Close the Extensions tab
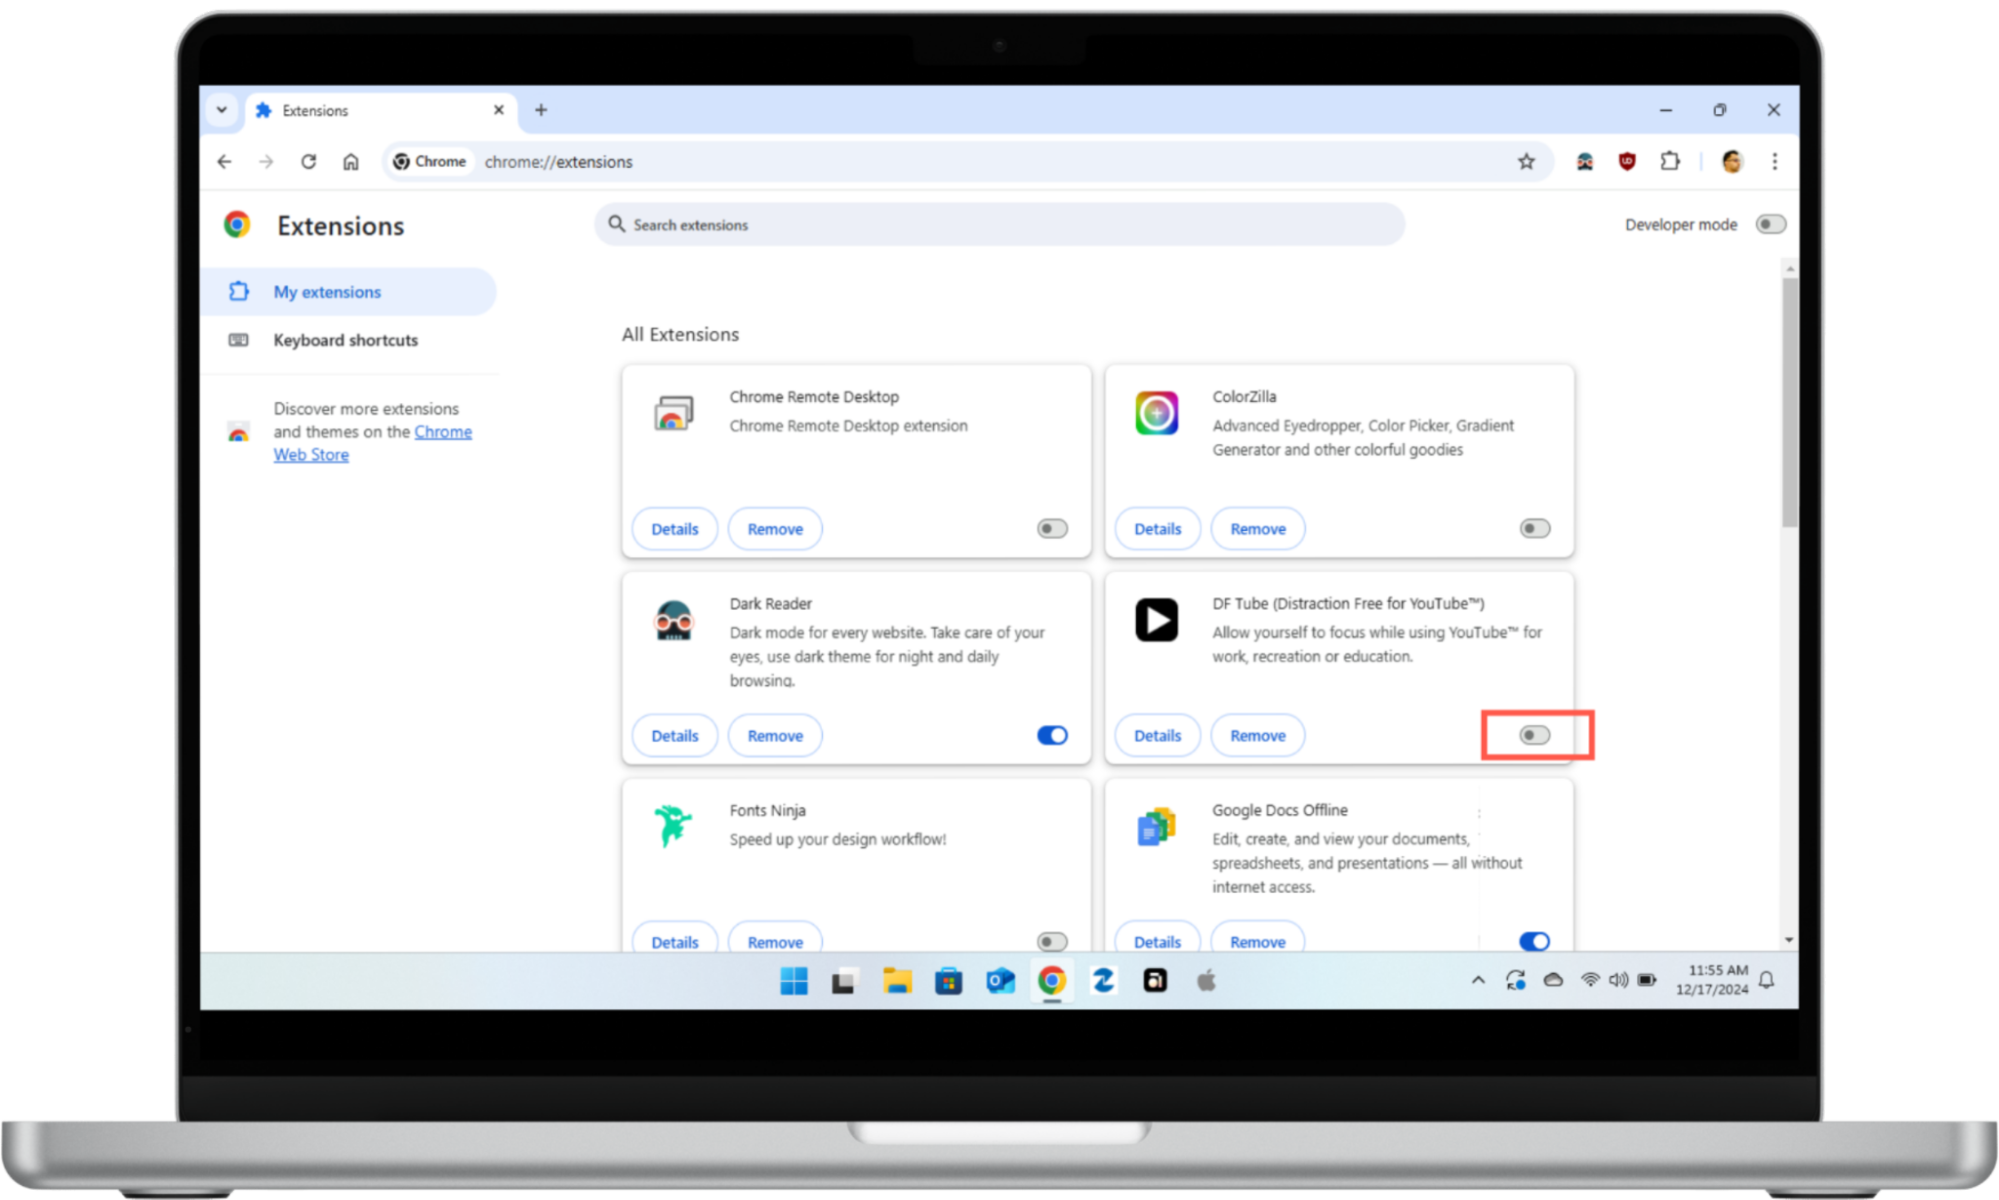 tap(498, 110)
